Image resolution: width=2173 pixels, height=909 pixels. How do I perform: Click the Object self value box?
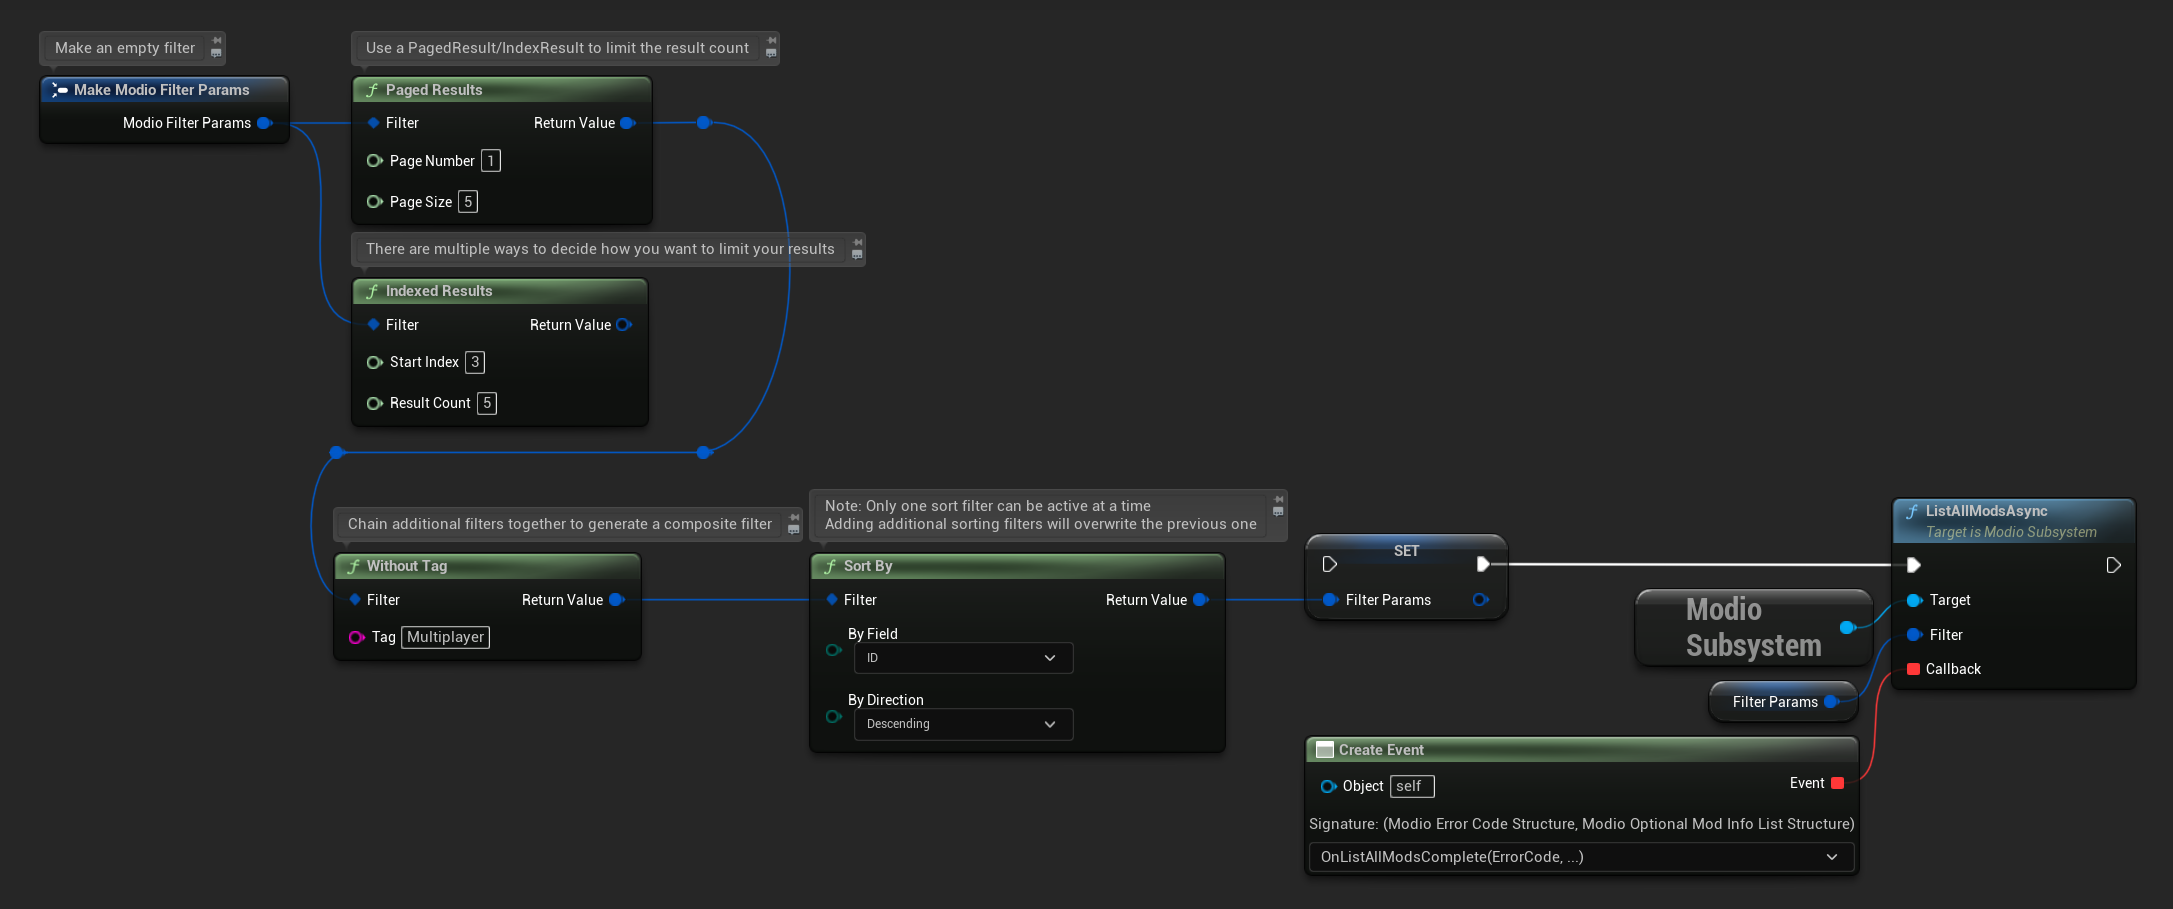1412,786
